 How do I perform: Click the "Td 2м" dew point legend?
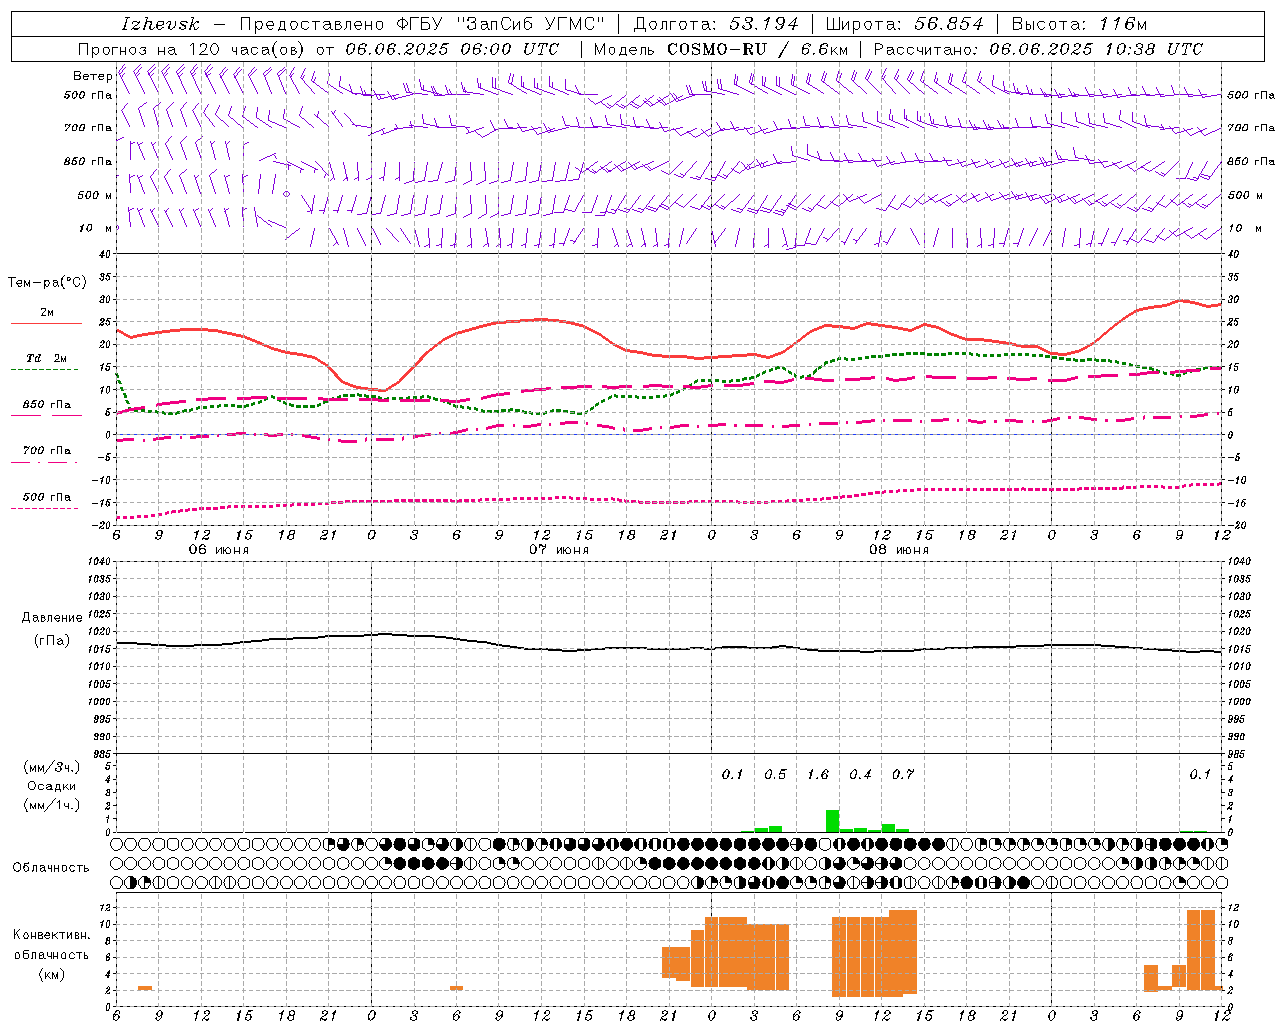pyautogui.click(x=47, y=358)
